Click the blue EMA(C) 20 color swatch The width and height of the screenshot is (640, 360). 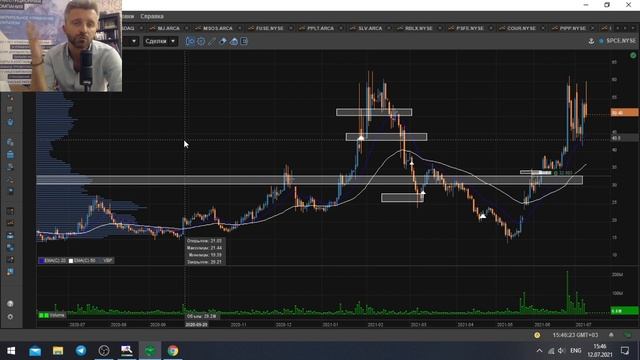pyautogui.click(x=42, y=260)
